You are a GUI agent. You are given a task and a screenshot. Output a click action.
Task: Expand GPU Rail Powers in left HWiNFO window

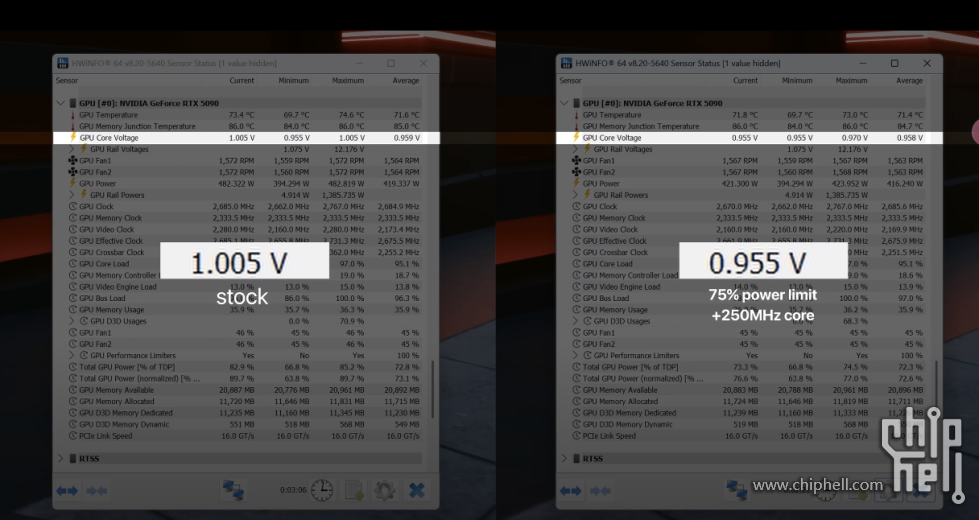point(72,195)
